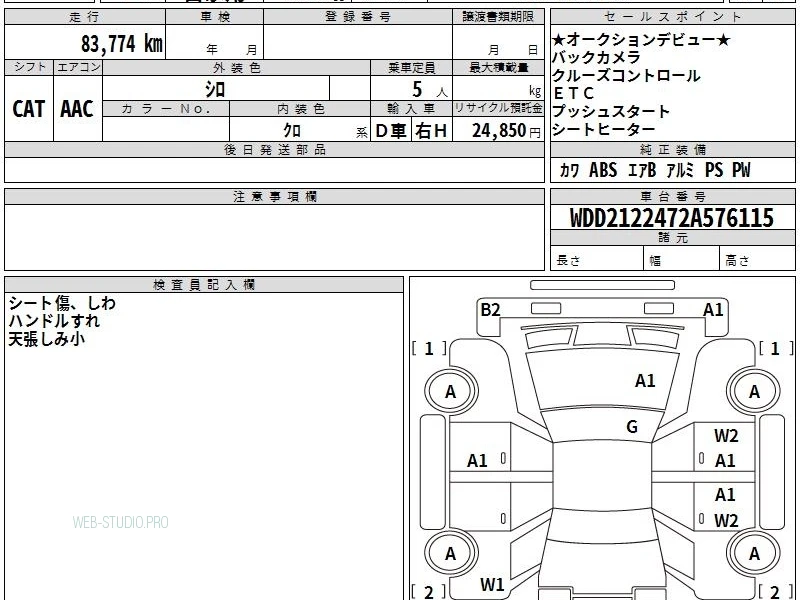
Task: Select the バックカメラ sales point
Action: (x=596, y=57)
